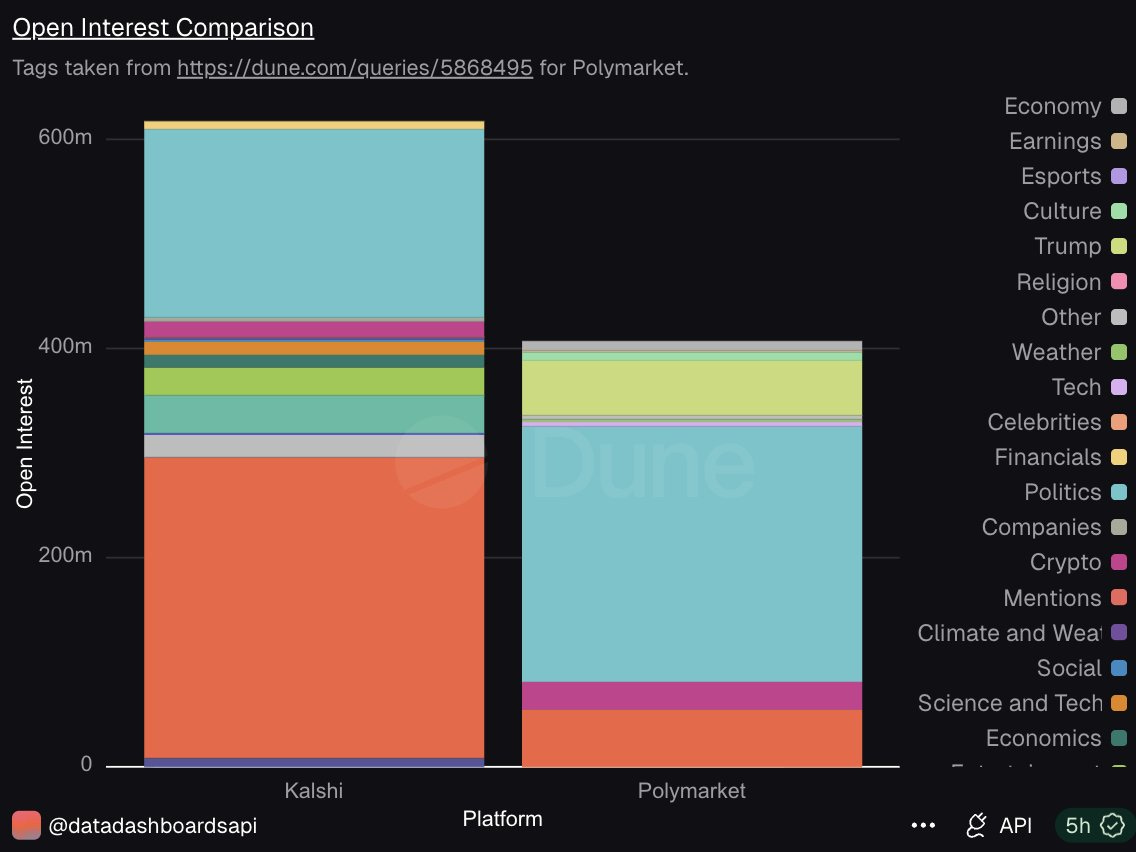Click the verified checkmark icon beside 5h
Viewport: 1136px width, 852px height.
1112,825
